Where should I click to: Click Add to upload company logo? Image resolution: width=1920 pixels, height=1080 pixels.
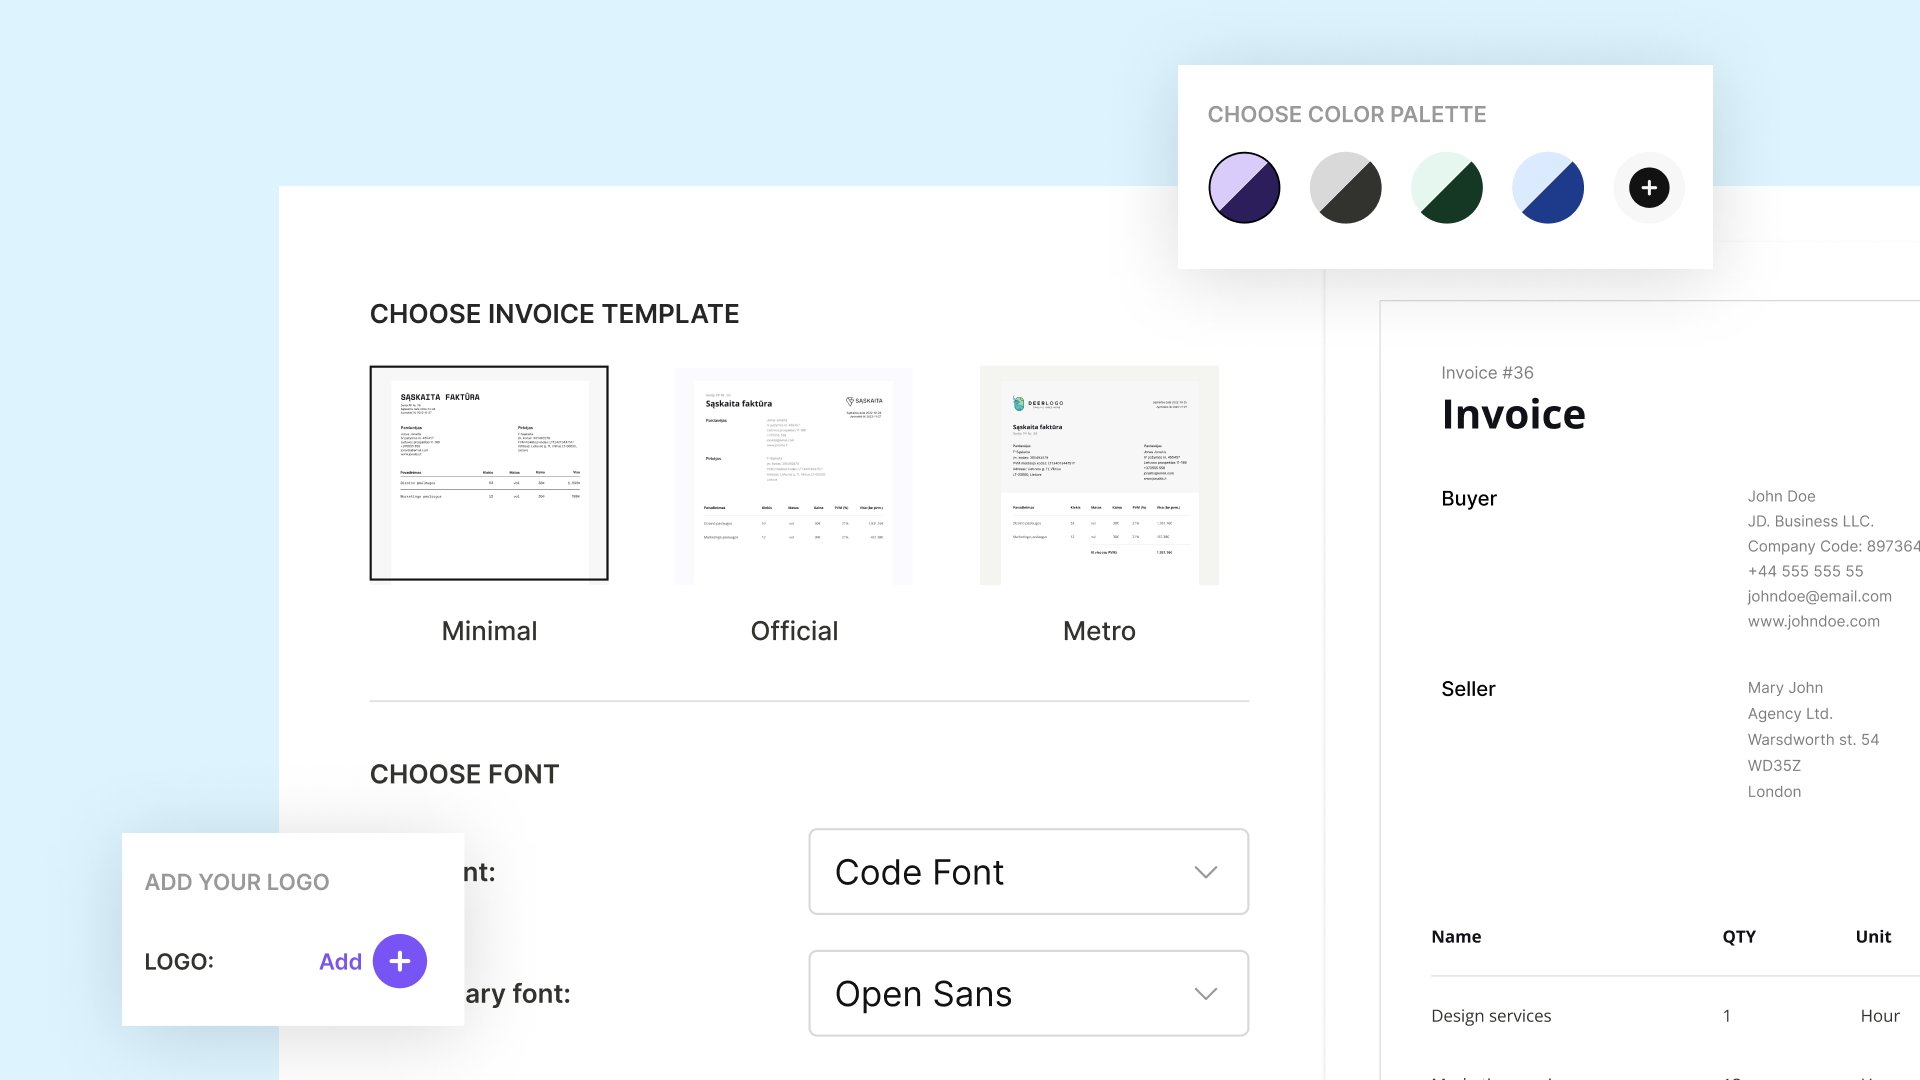pyautogui.click(x=340, y=960)
